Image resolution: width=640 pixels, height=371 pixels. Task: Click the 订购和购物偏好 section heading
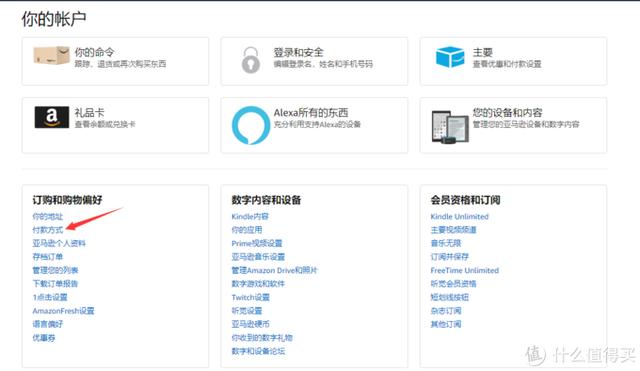[x=67, y=200]
